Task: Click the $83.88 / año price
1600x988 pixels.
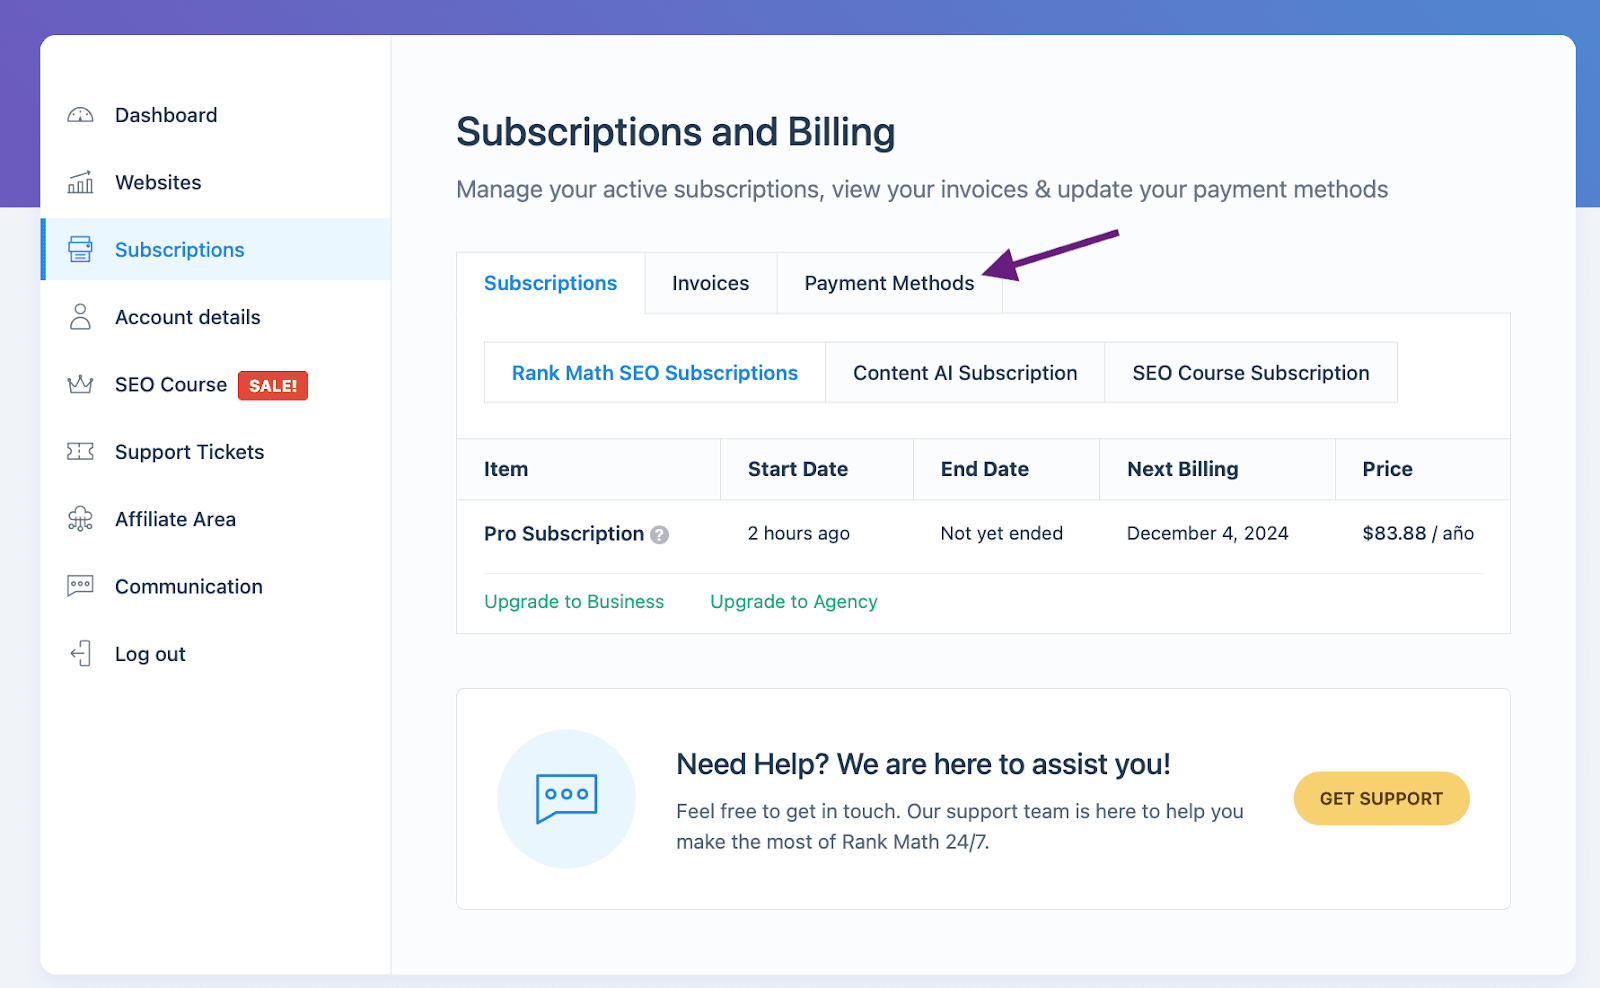Action: 1418,533
